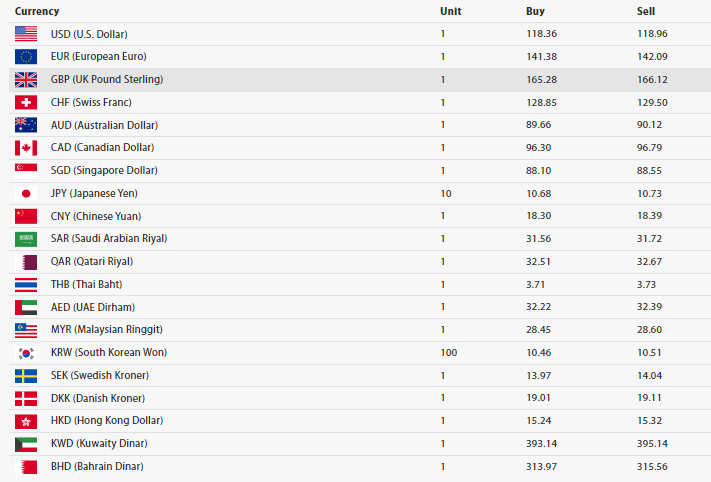
Task: Click the KWD sell rate 395.14
Action: point(652,443)
